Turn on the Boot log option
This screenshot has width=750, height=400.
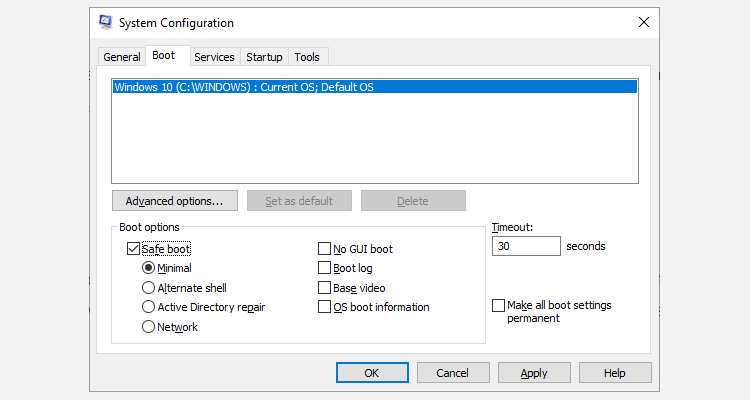pyautogui.click(x=324, y=268)
